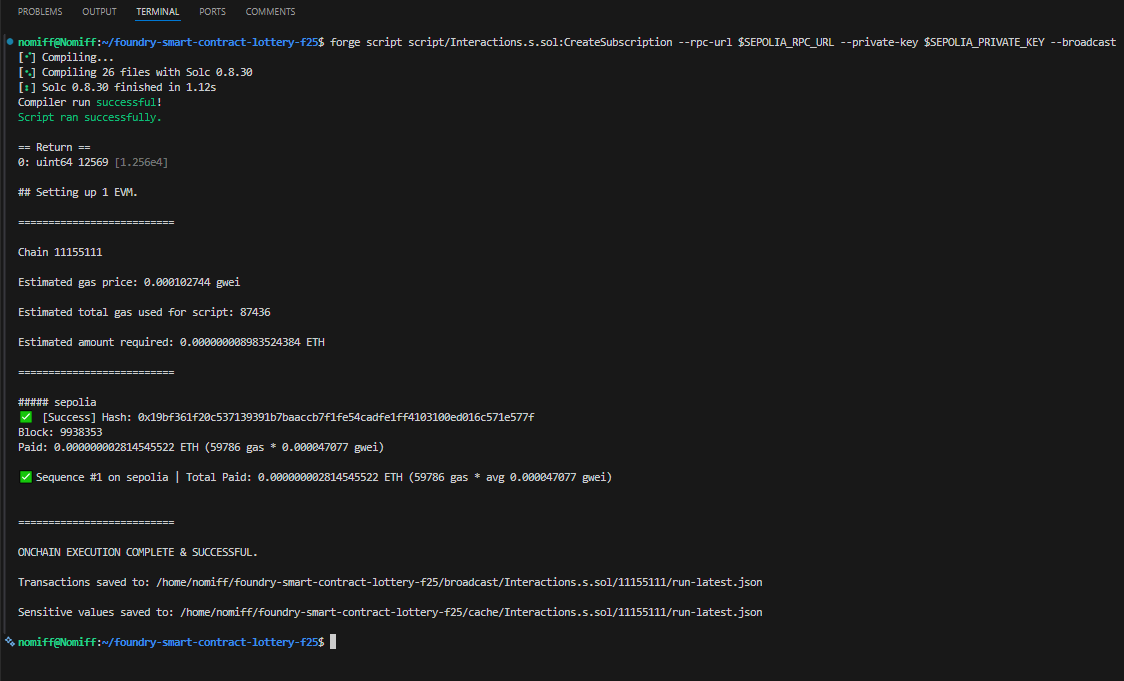
Task: Open the PROBLEMS panel tab
Action: [x=40, y=11]
